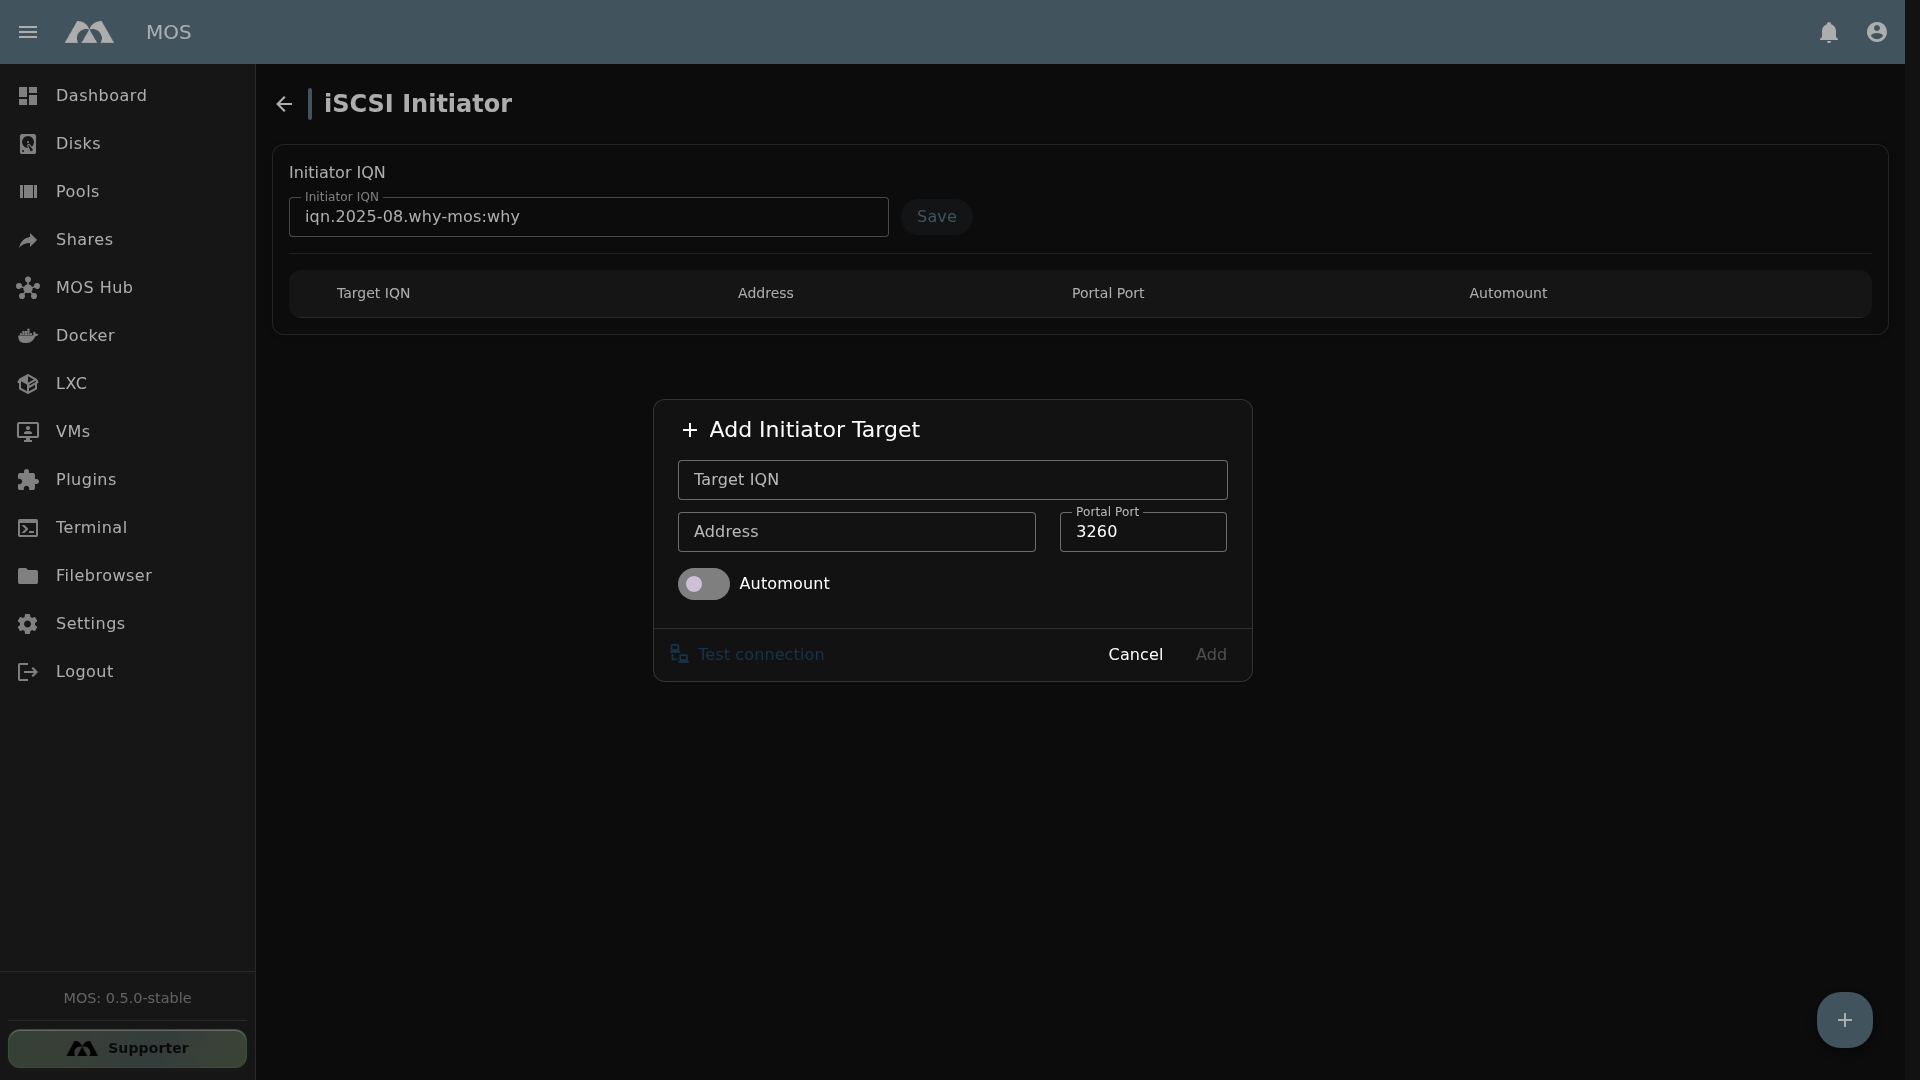Click the Address column header
Screen dimensions: 1920x1080
766,293
